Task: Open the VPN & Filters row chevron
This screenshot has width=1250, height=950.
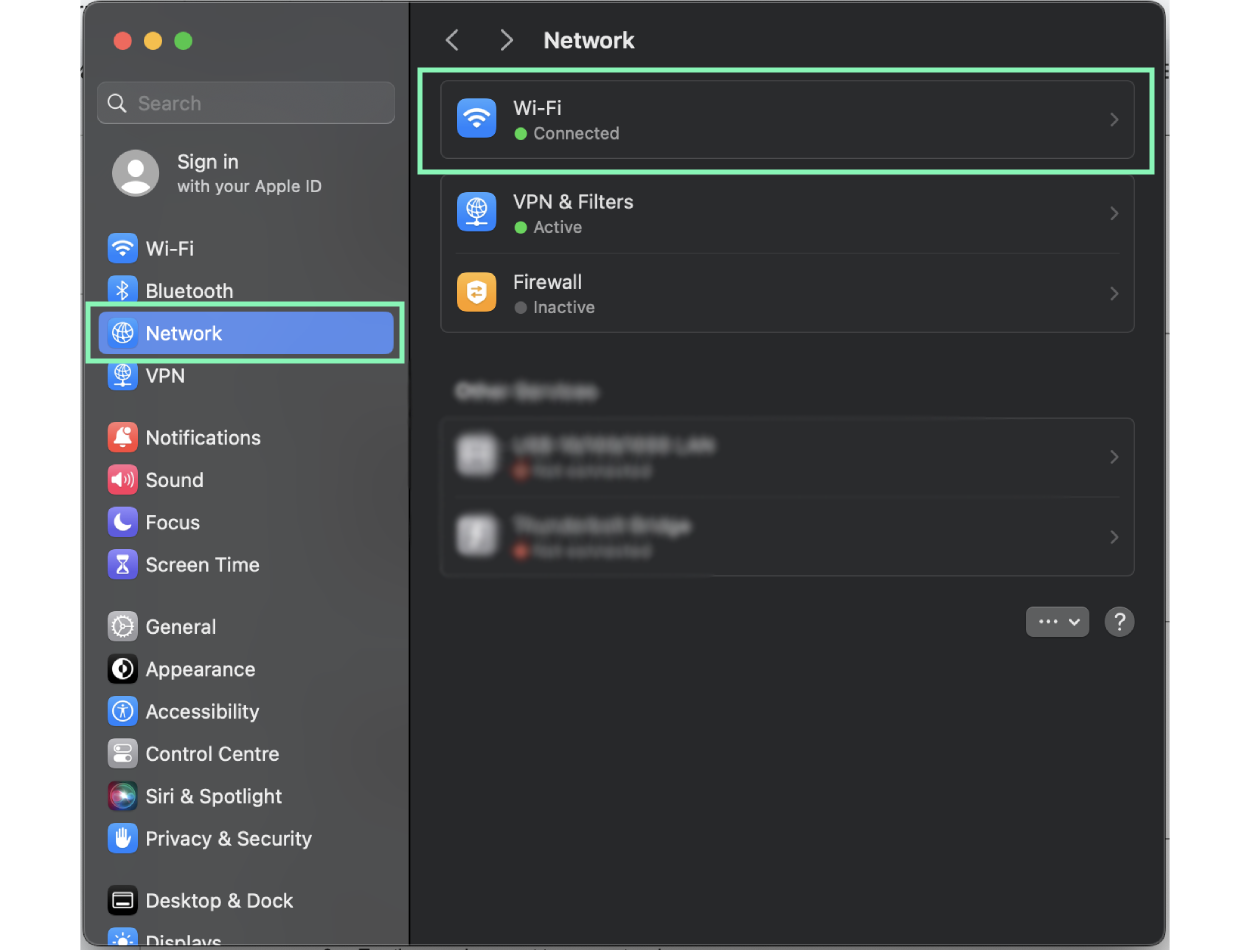Action: pos(1114,213)
